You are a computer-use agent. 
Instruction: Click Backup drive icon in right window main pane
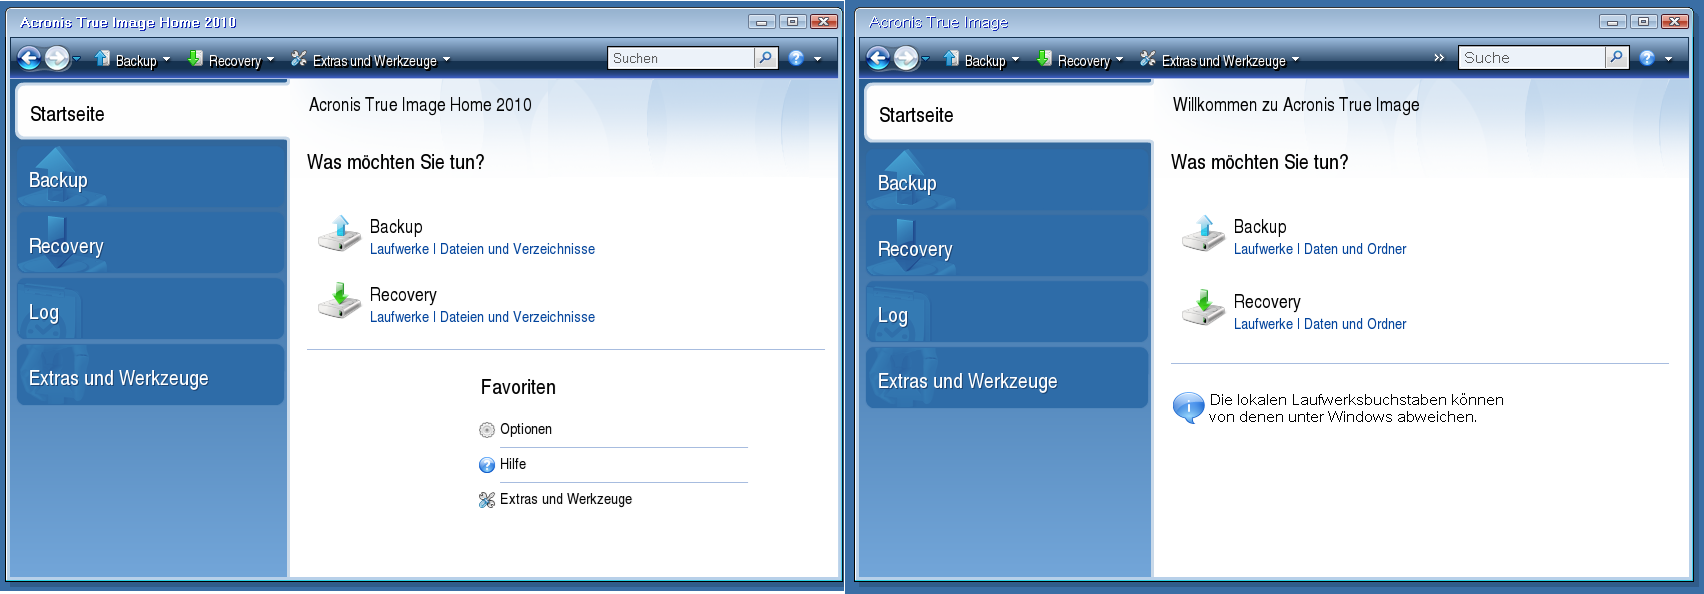pos(1204,233)
